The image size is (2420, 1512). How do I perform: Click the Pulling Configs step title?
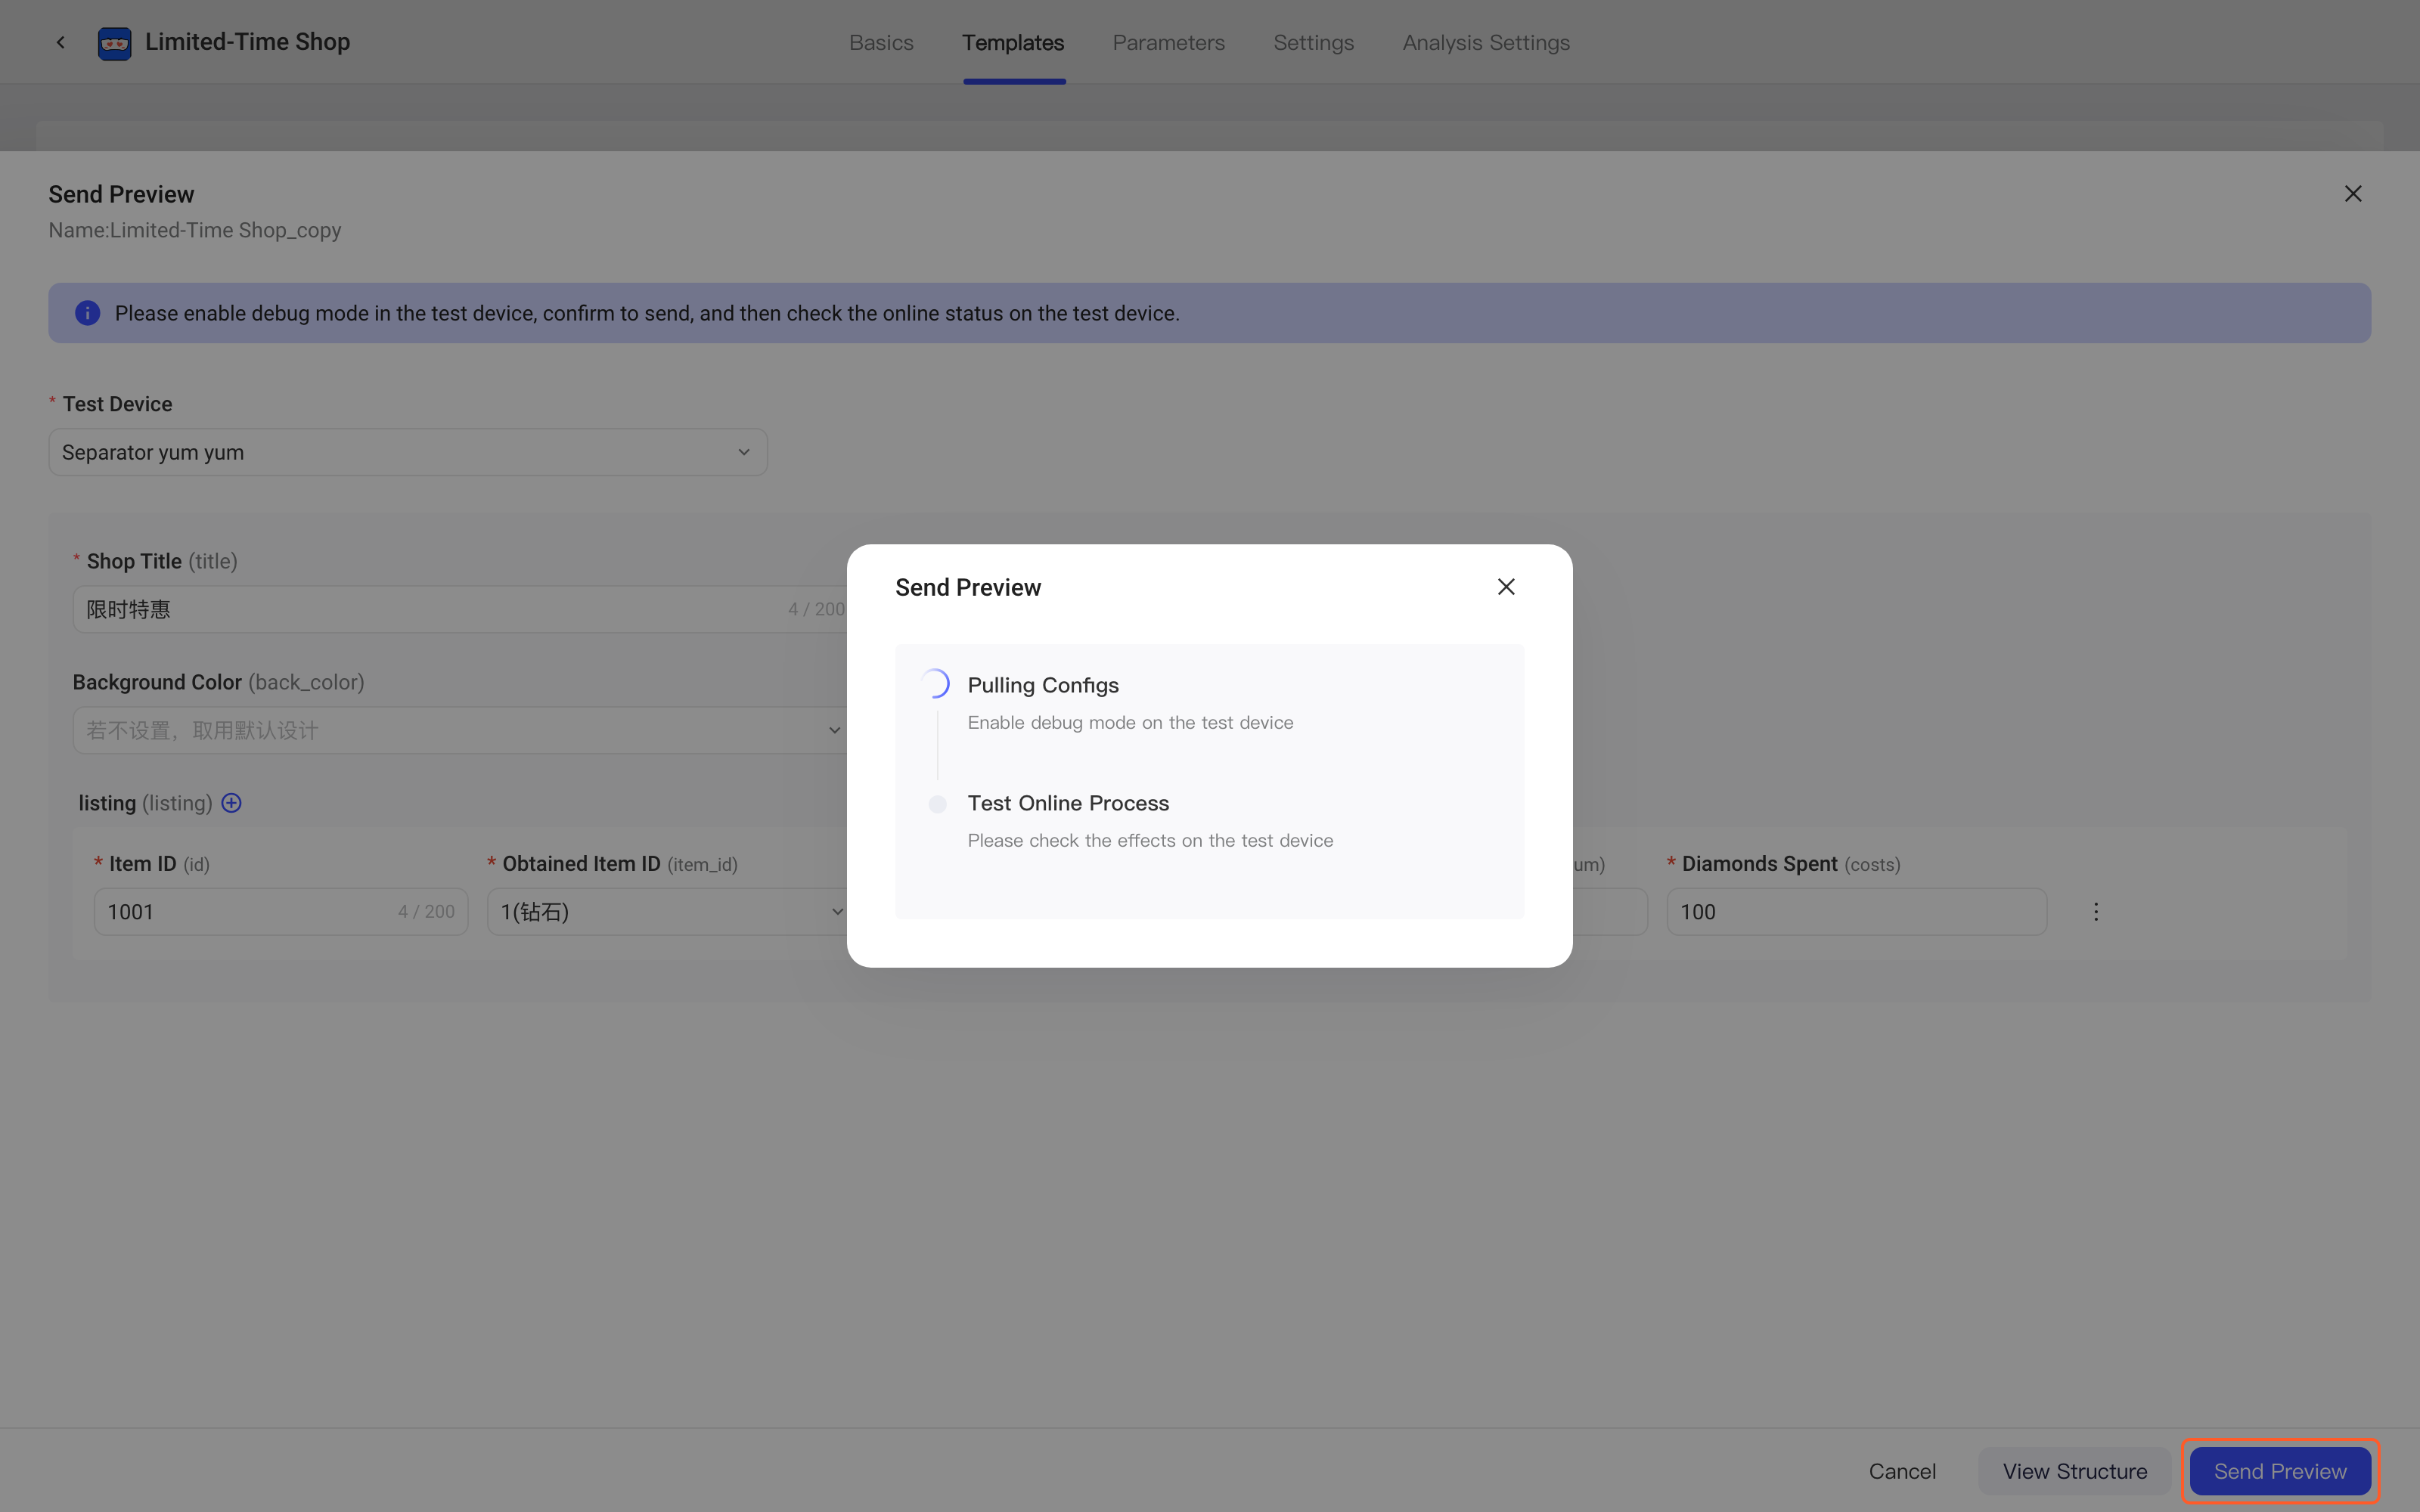click(x=1043, y=685)
